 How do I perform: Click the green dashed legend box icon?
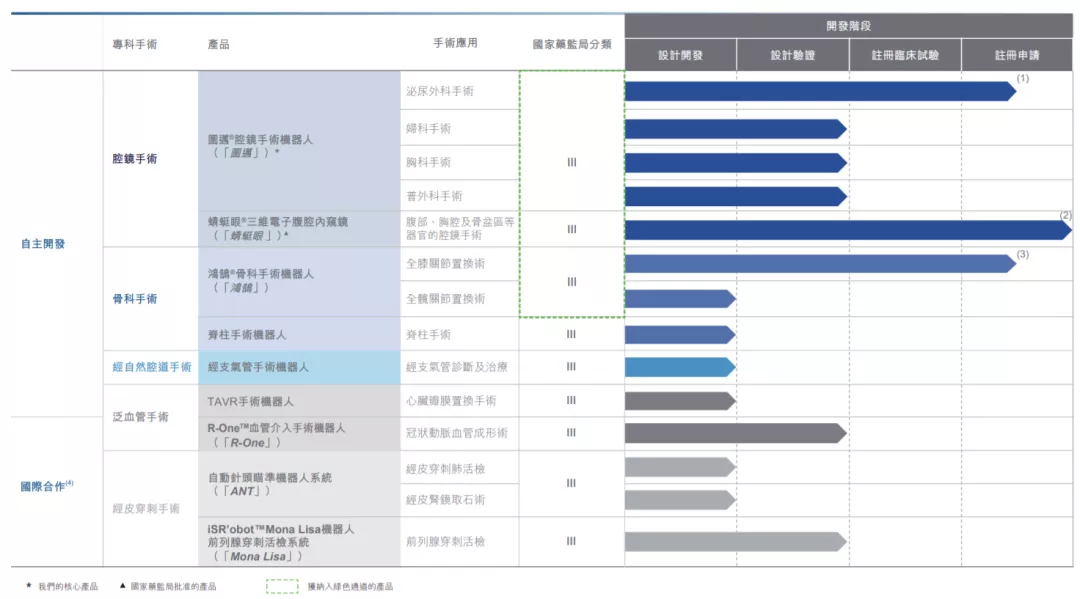tap(282, 586)
